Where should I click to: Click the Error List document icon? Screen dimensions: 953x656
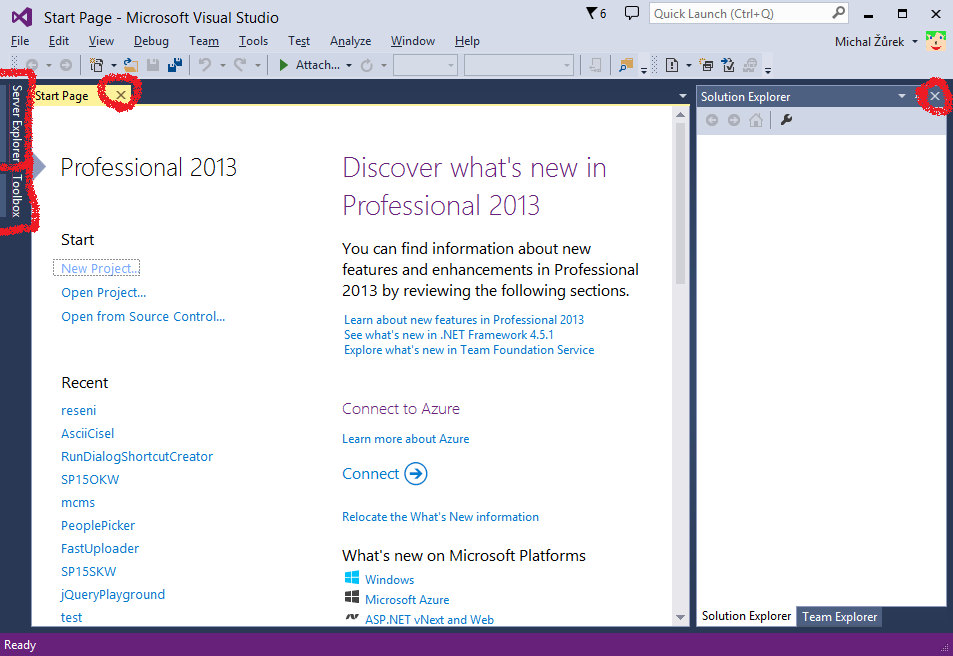coord(670,67)
